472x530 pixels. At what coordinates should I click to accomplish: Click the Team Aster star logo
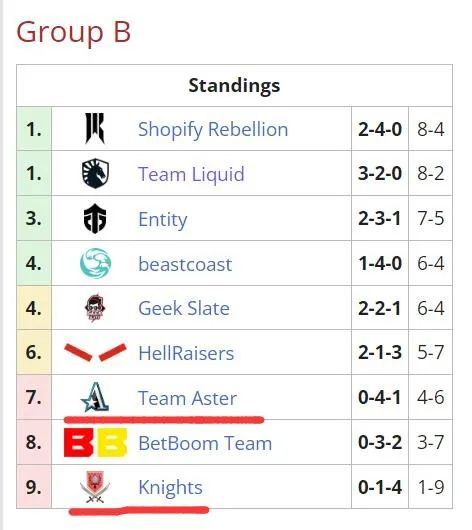coord(95,397)
